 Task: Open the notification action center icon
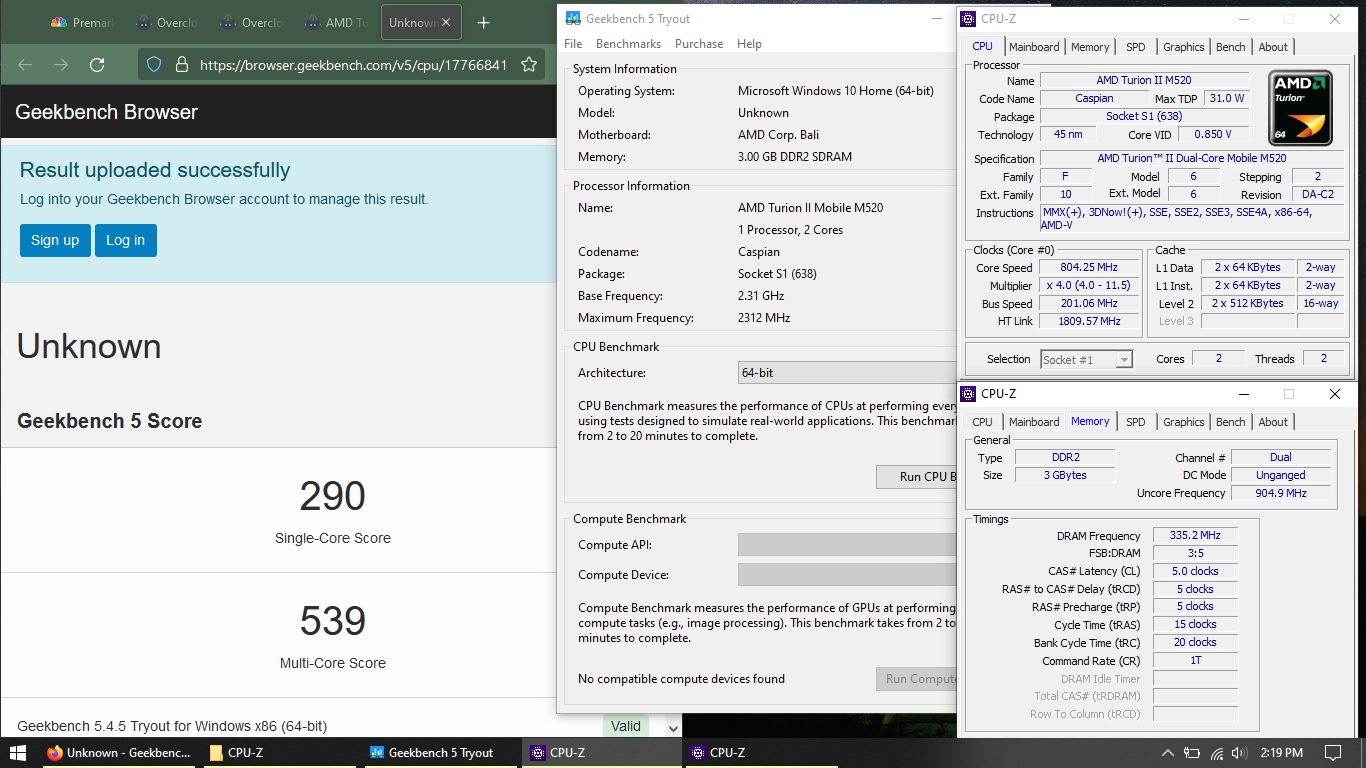point(1333,753)
